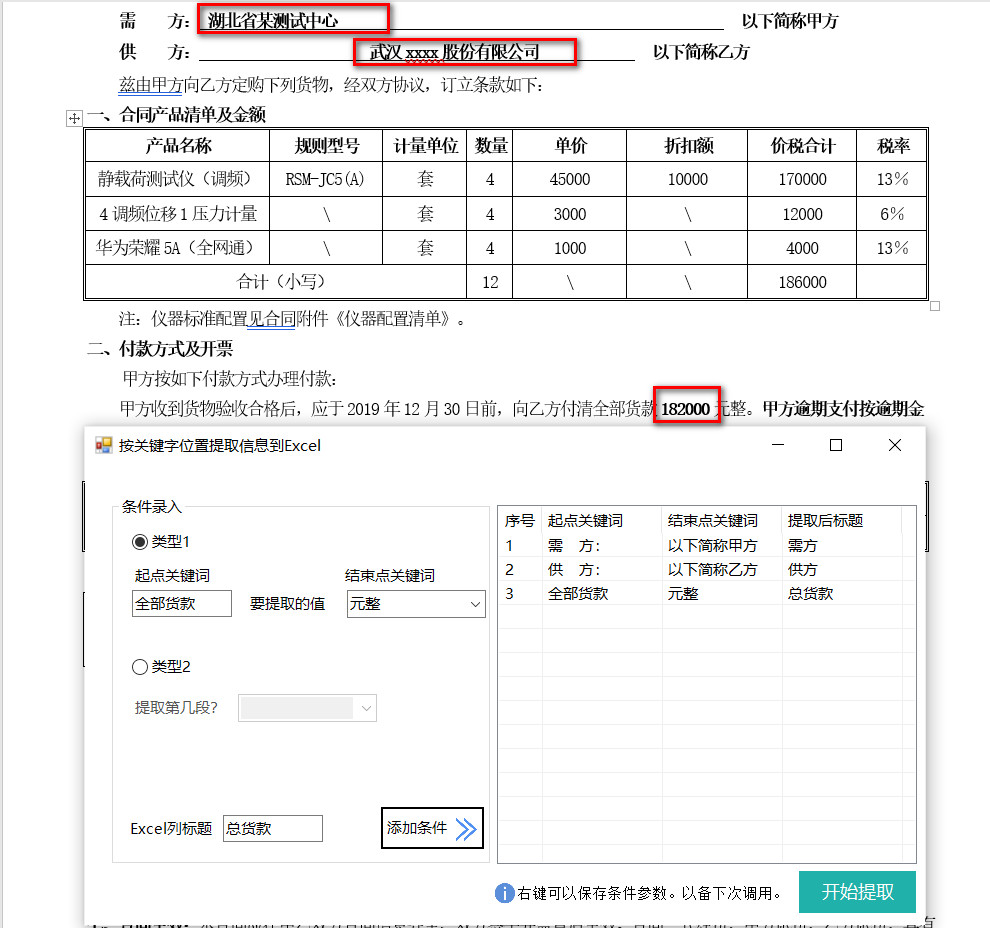990x928 pixels.
Task: Click the RSM-JC5(A) model cell
Action: [325, 179]
